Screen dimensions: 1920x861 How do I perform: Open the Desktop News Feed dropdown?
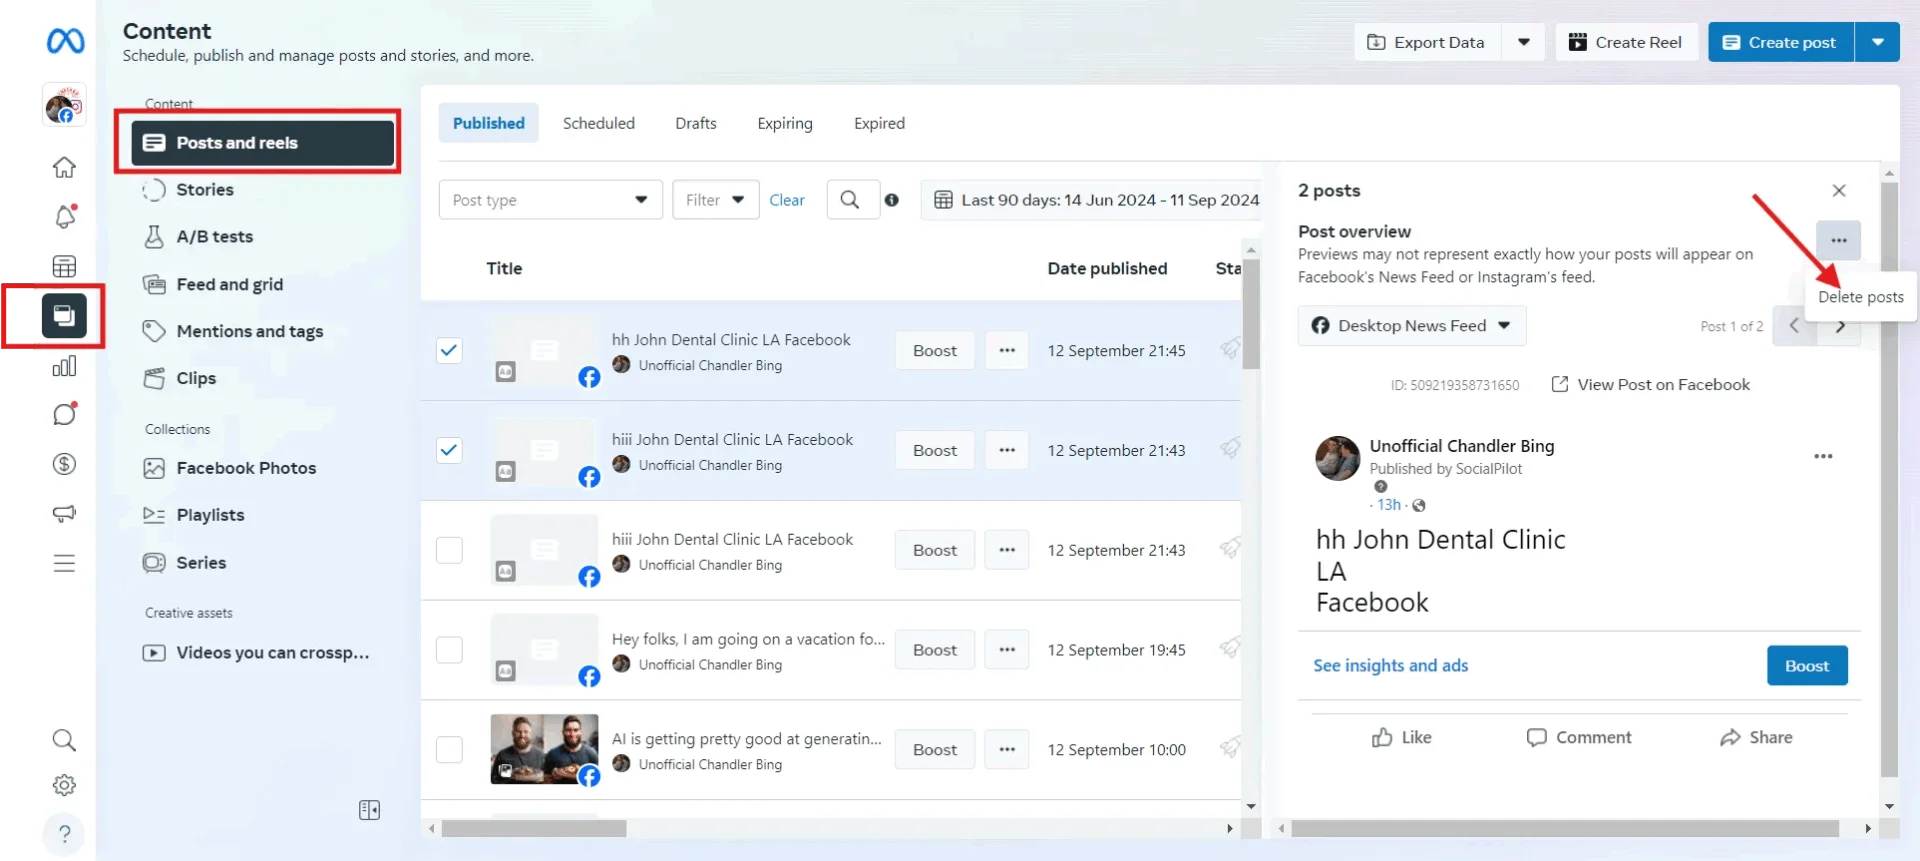1411,326
